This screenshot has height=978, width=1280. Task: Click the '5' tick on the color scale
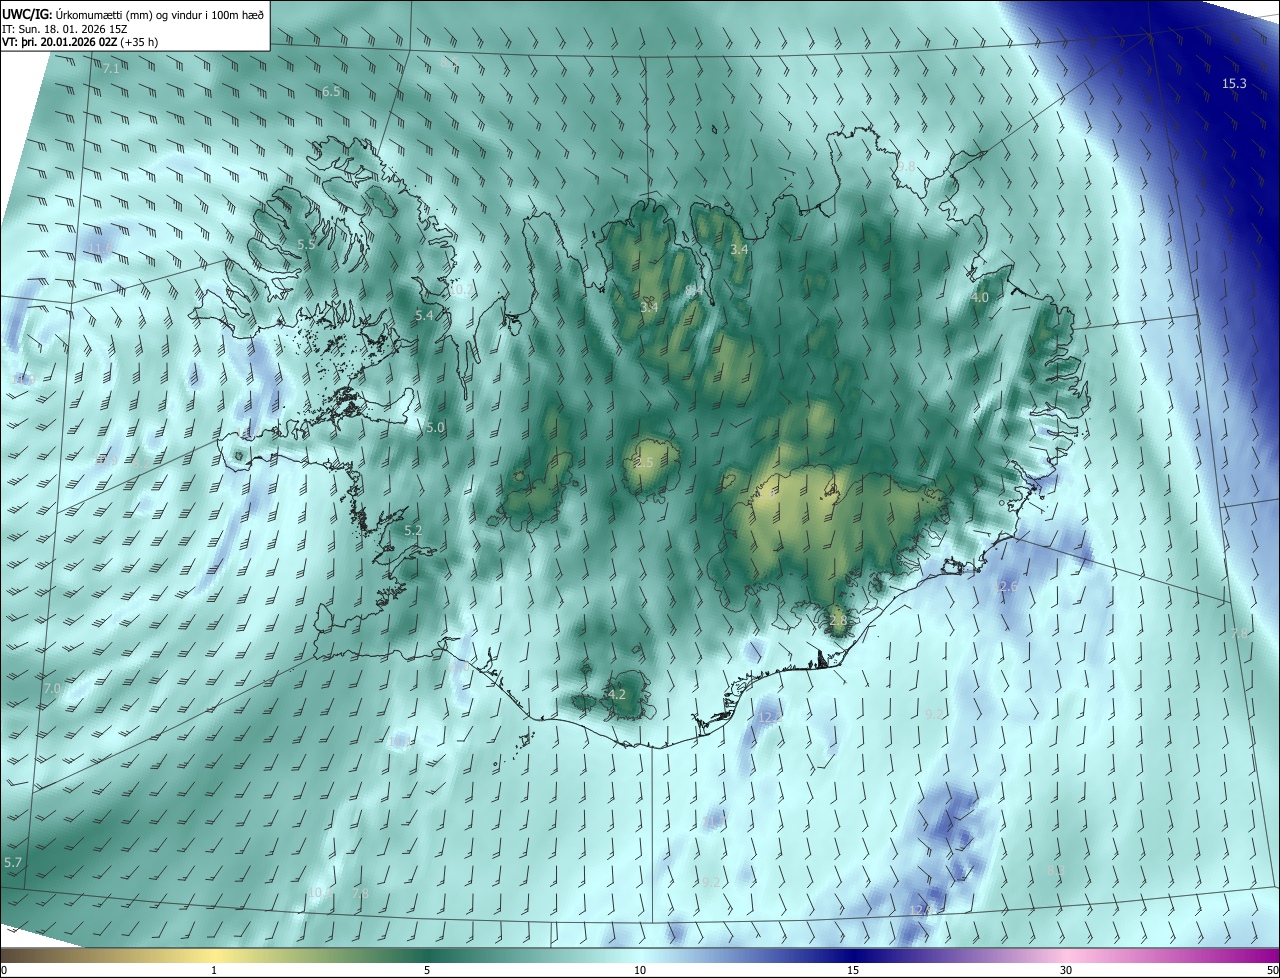click(x=427, y=970)
